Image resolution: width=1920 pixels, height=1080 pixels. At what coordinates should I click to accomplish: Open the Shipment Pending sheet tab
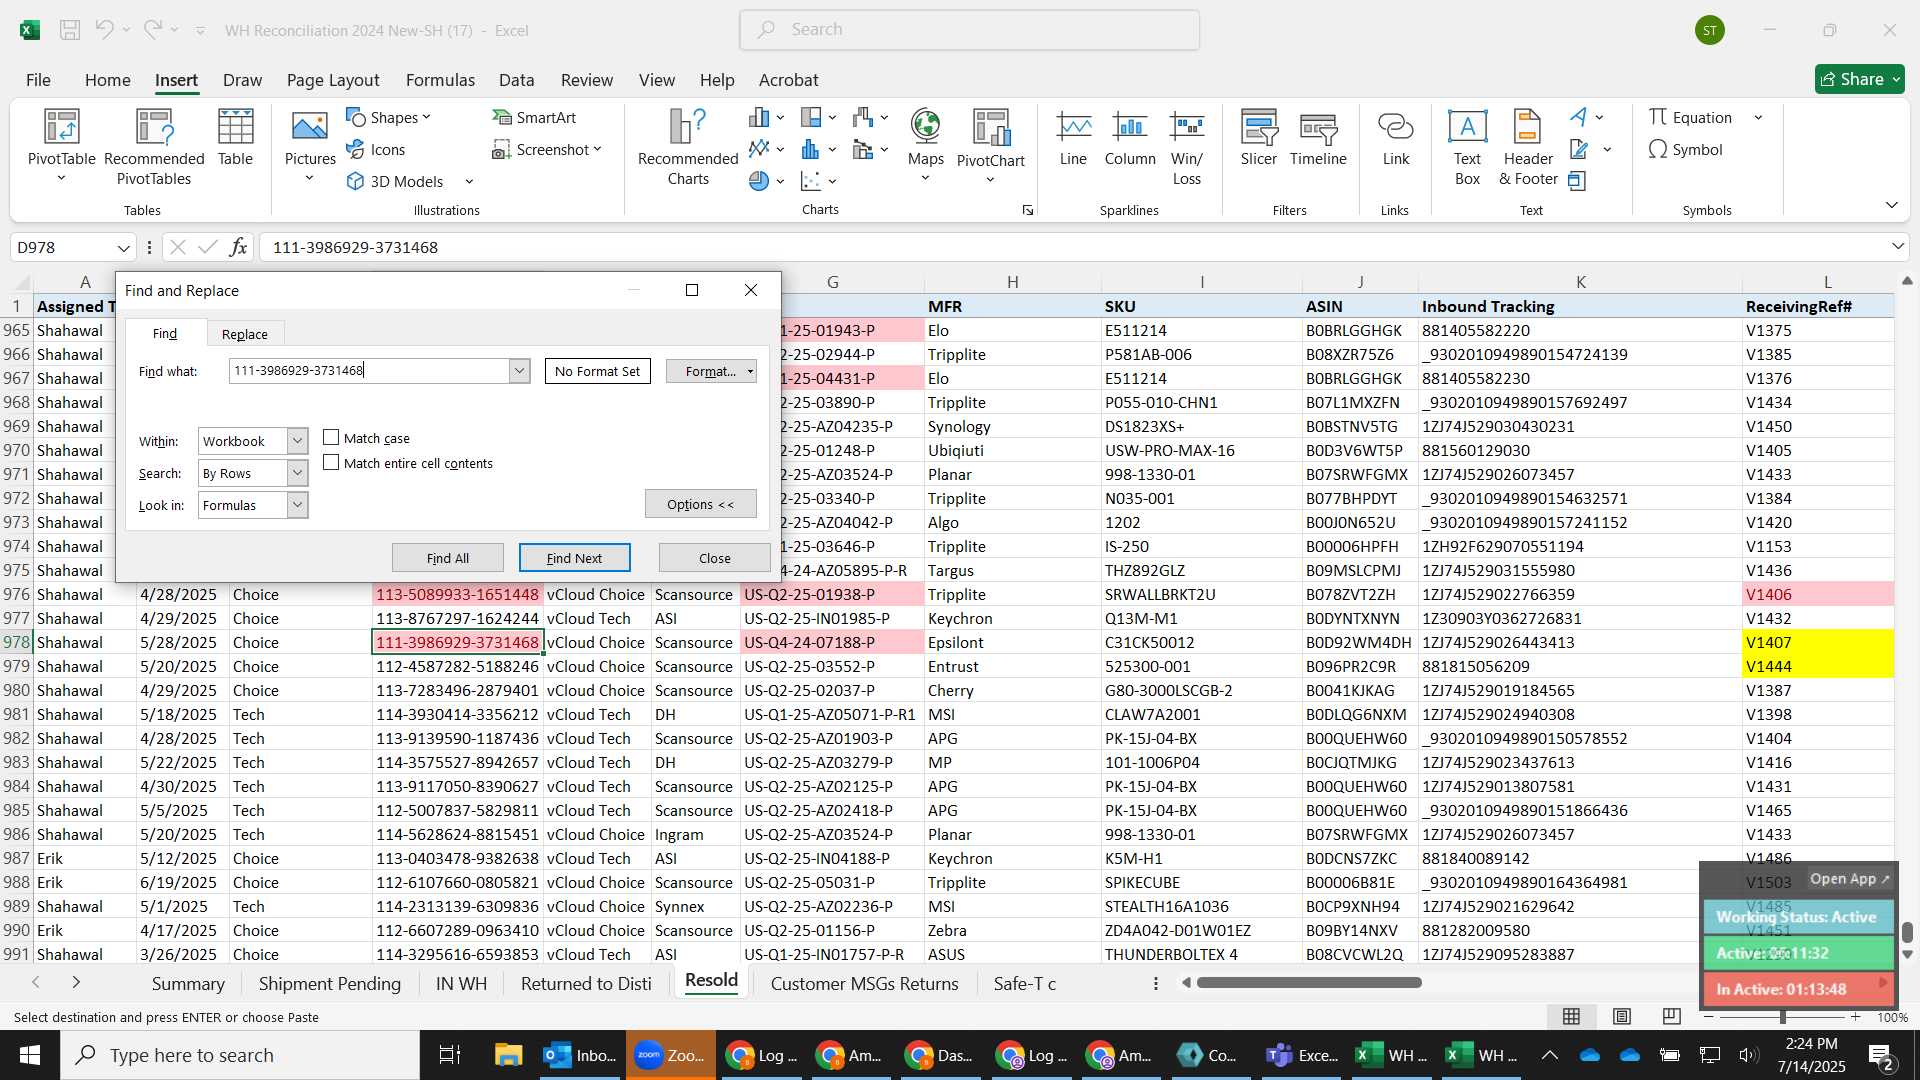329,984
